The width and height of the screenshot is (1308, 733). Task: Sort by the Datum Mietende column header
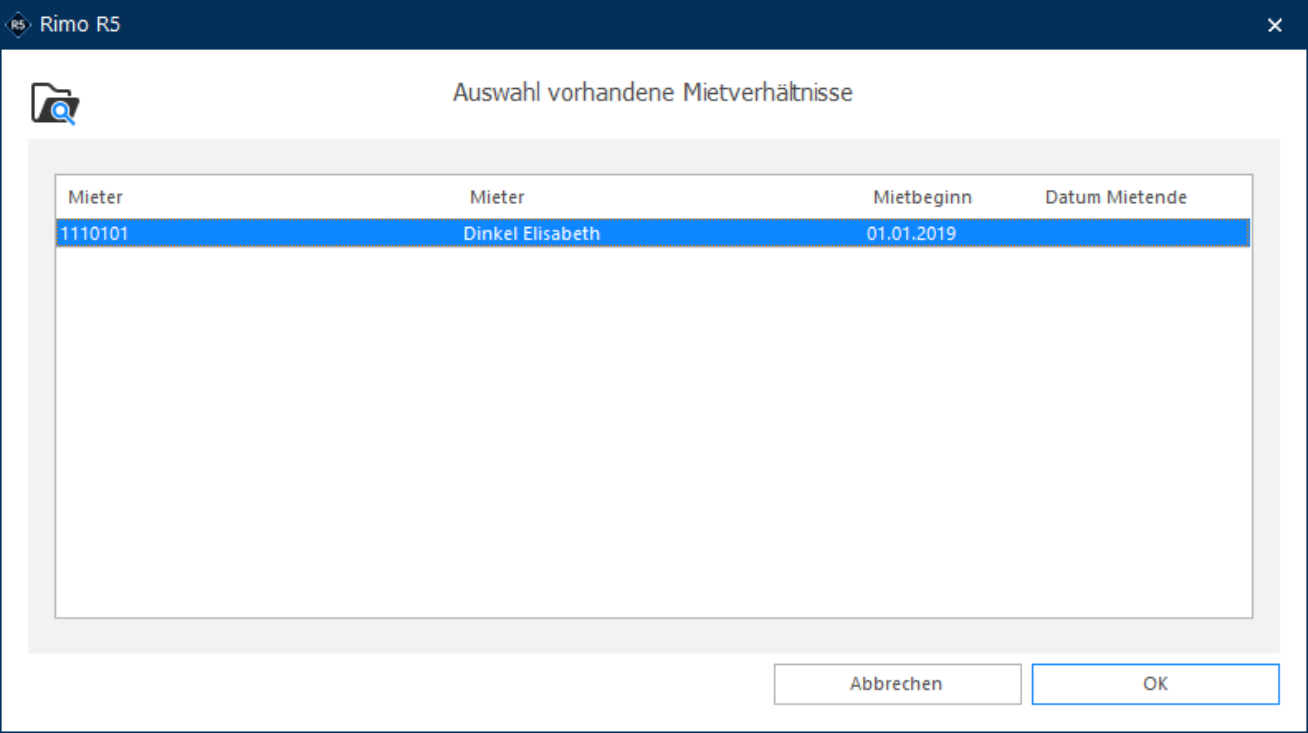point(1116,197)
